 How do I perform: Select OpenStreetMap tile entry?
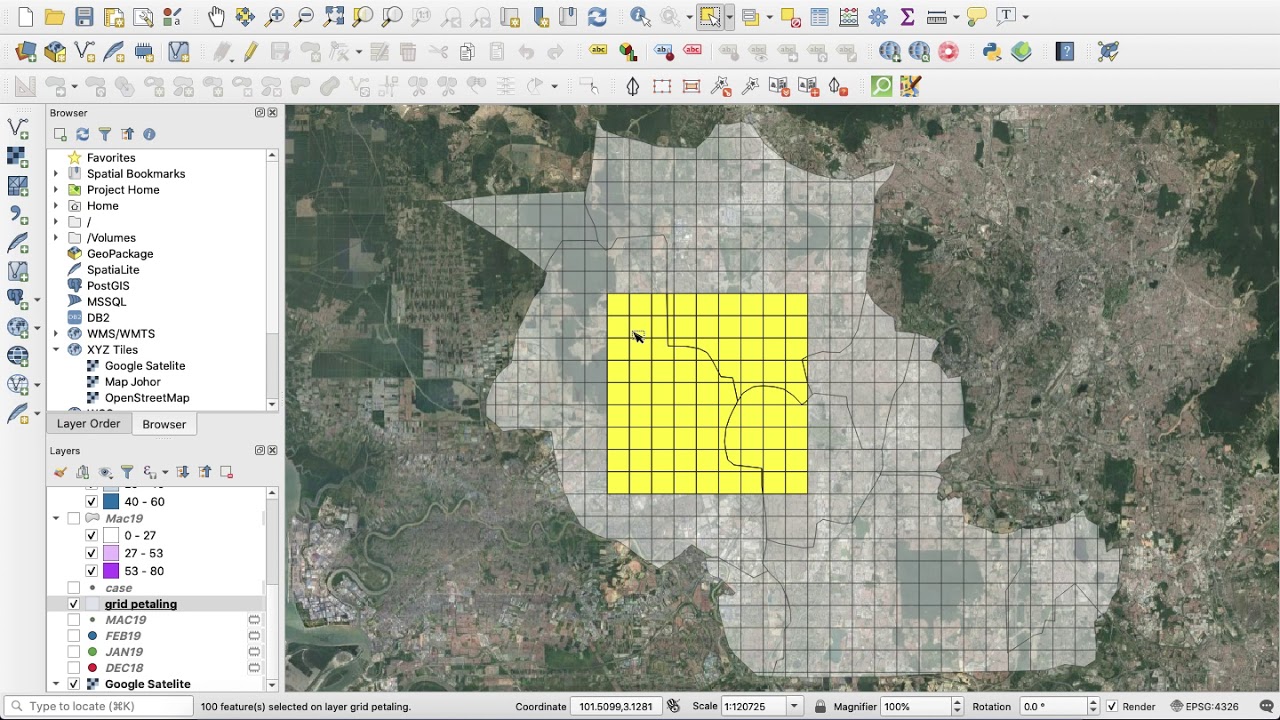tap(147, 398)
